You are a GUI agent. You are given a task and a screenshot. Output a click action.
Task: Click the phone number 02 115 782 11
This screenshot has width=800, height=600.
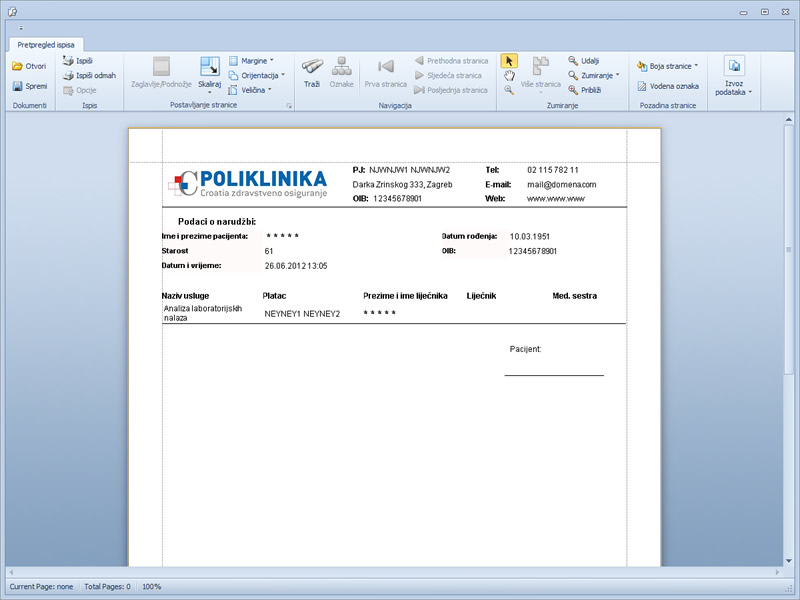coord(553,170)
